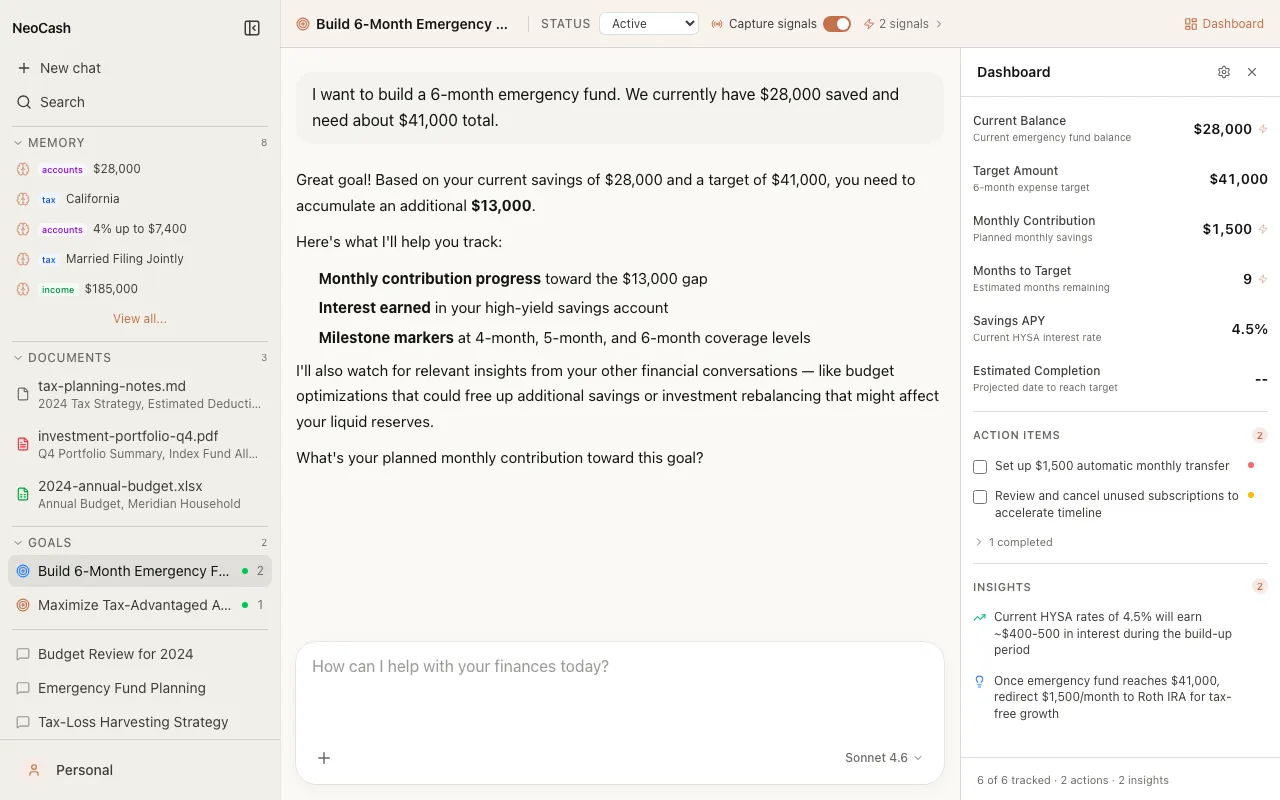Click the Search magnifier icon
The width and height of the screenshot is (1280, 800).
click(24, 102)
